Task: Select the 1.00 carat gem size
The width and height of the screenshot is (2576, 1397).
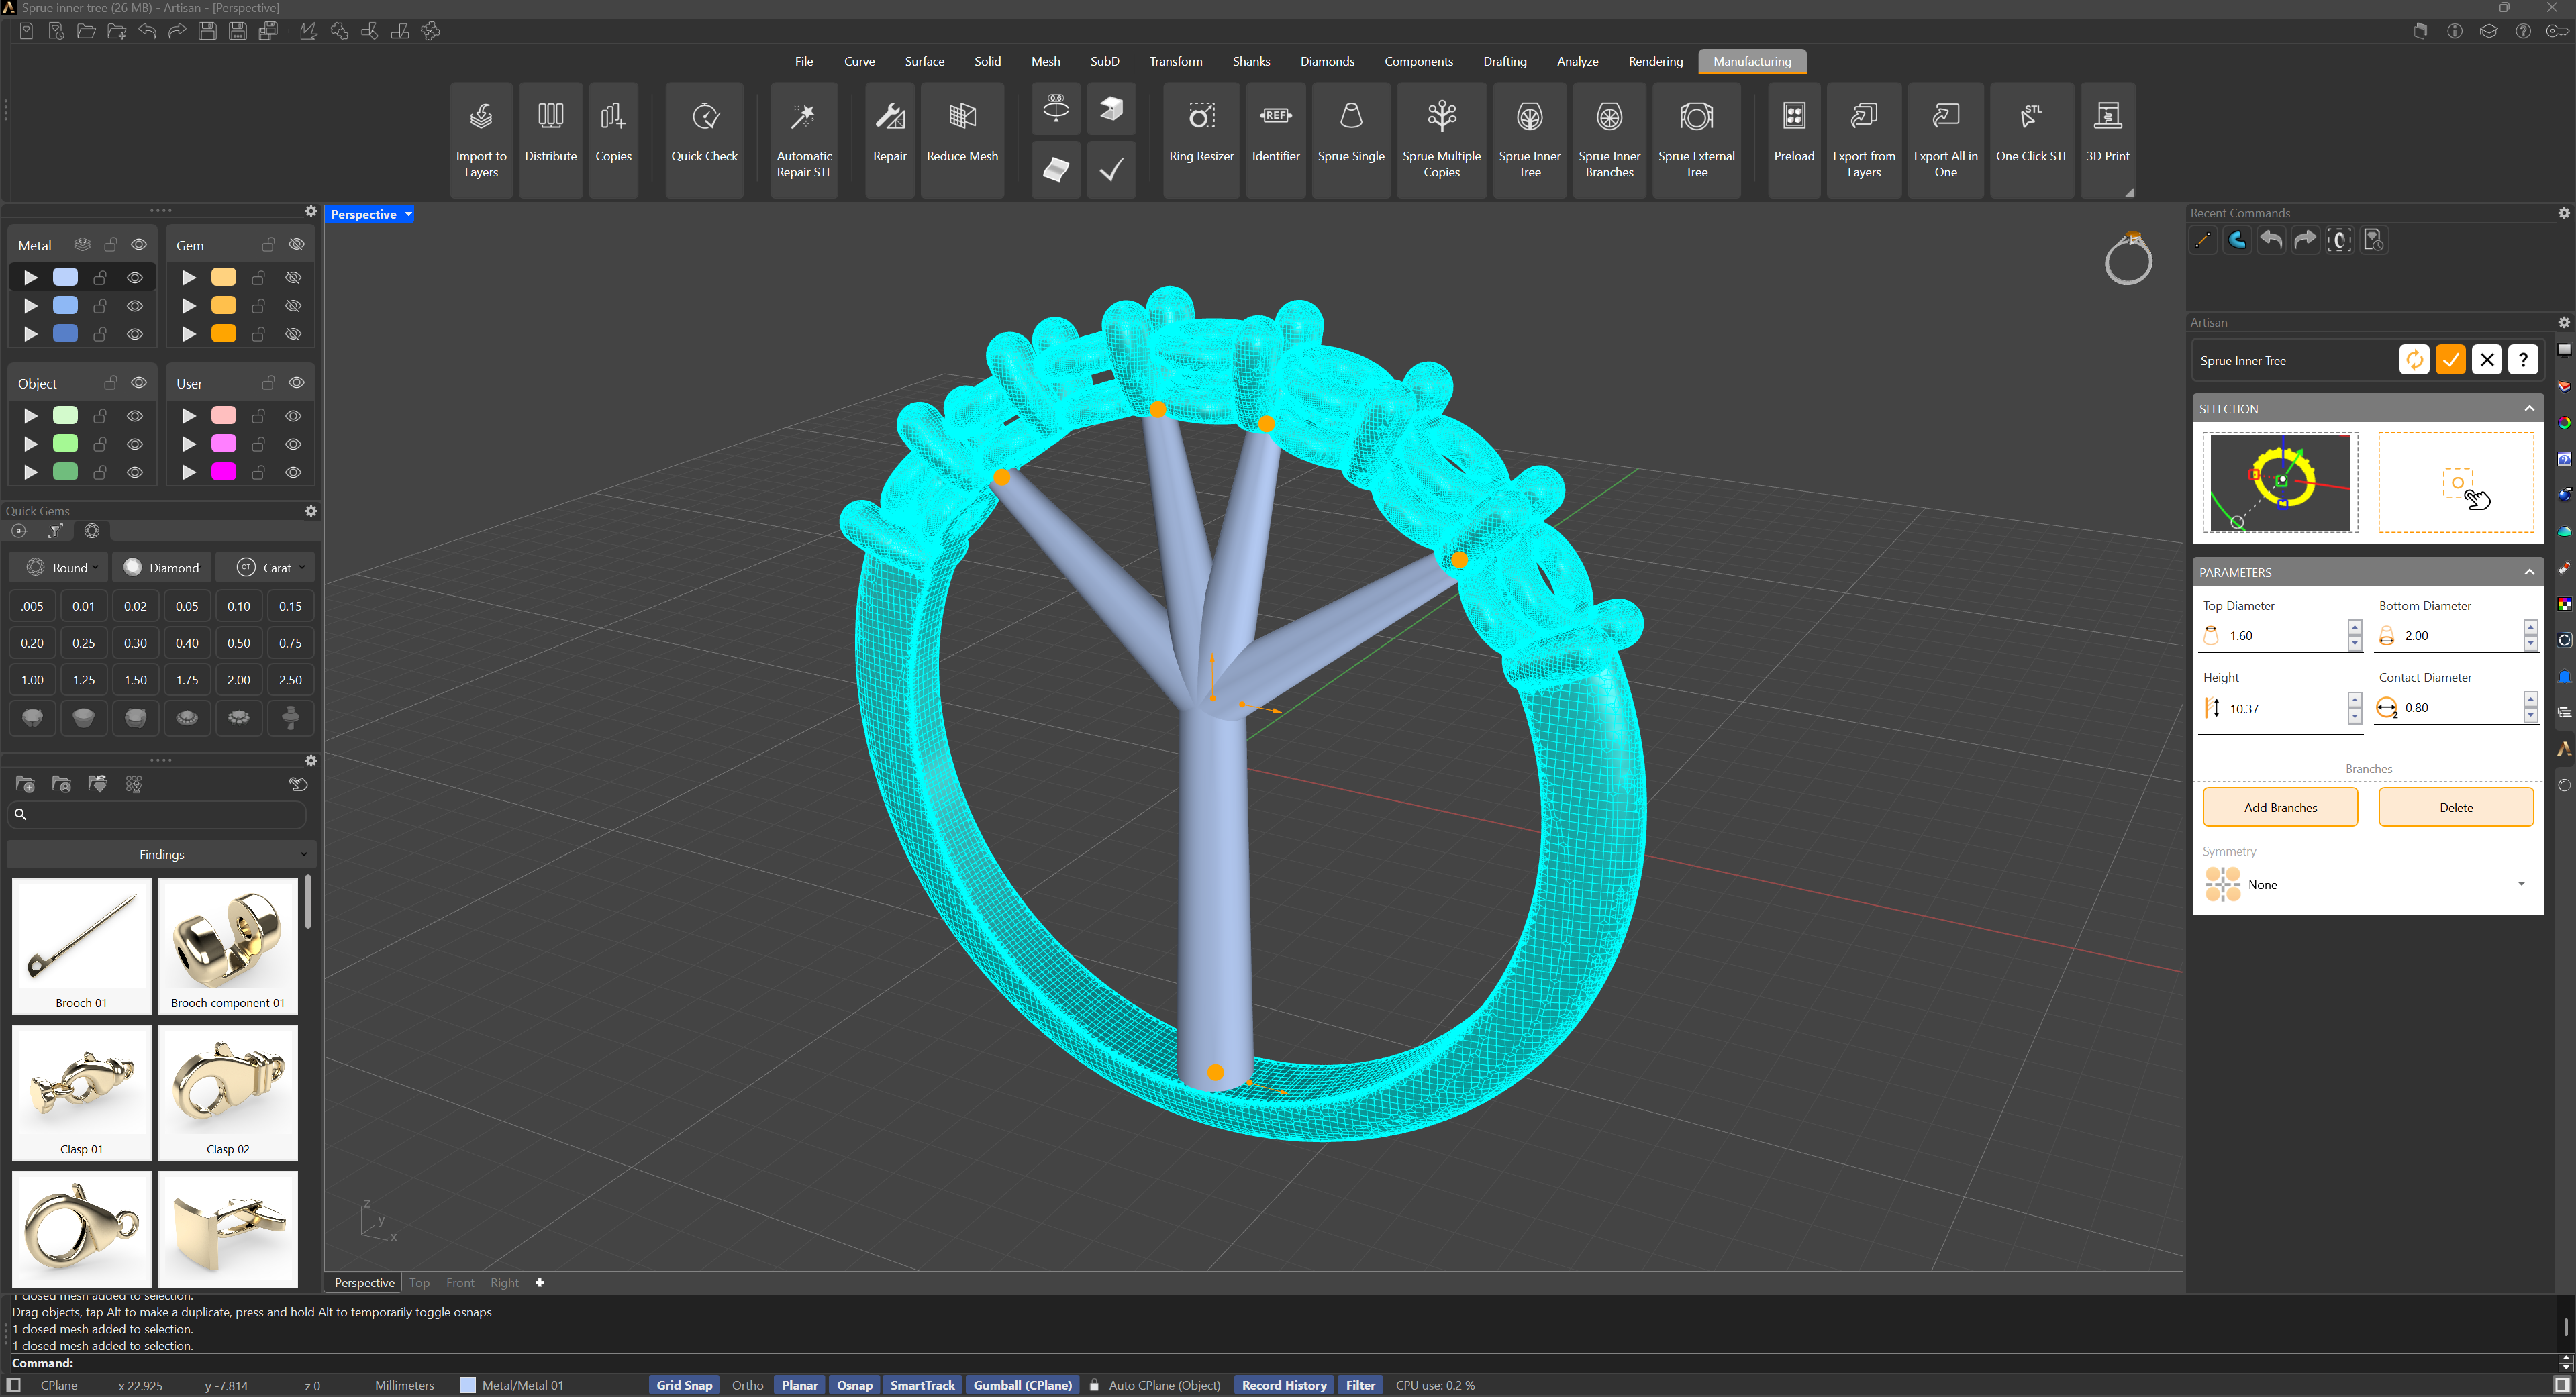Action: pyautogui.click(x=32, y=680)
